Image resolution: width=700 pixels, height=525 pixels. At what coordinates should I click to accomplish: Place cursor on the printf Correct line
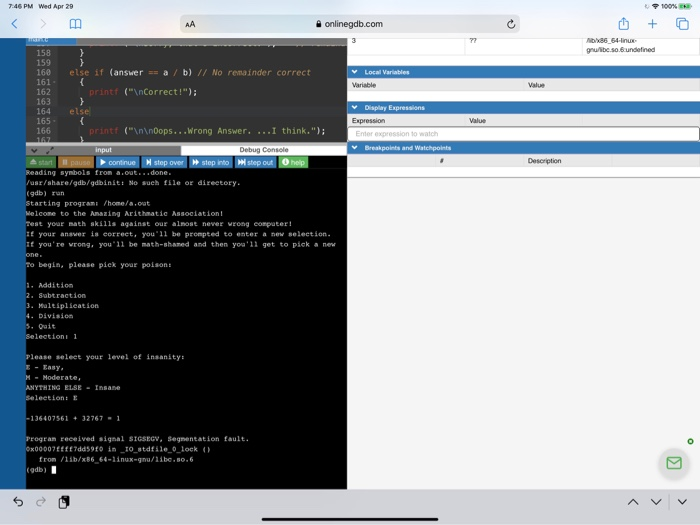click(x=143, y=92)
